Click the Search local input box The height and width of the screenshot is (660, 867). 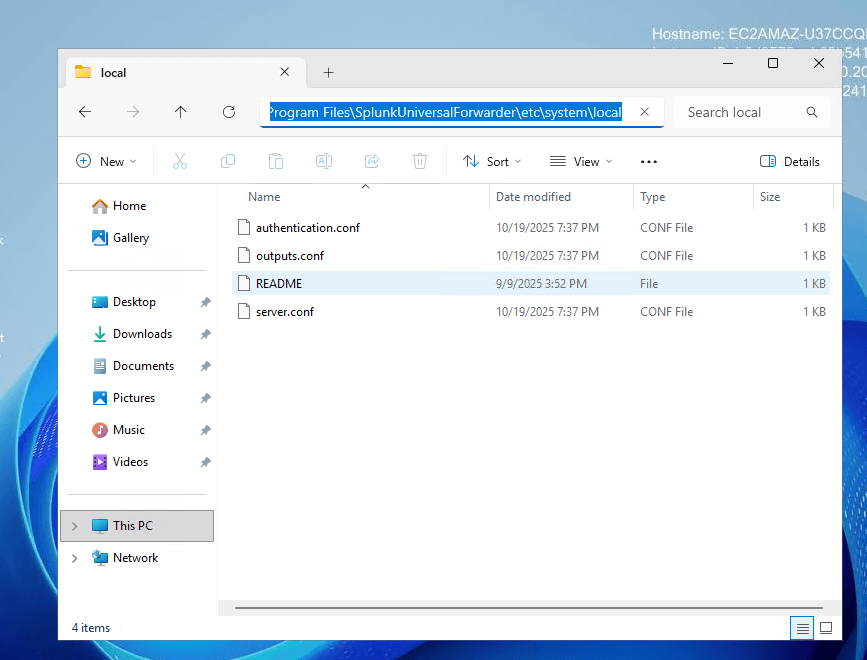[740, 112]
